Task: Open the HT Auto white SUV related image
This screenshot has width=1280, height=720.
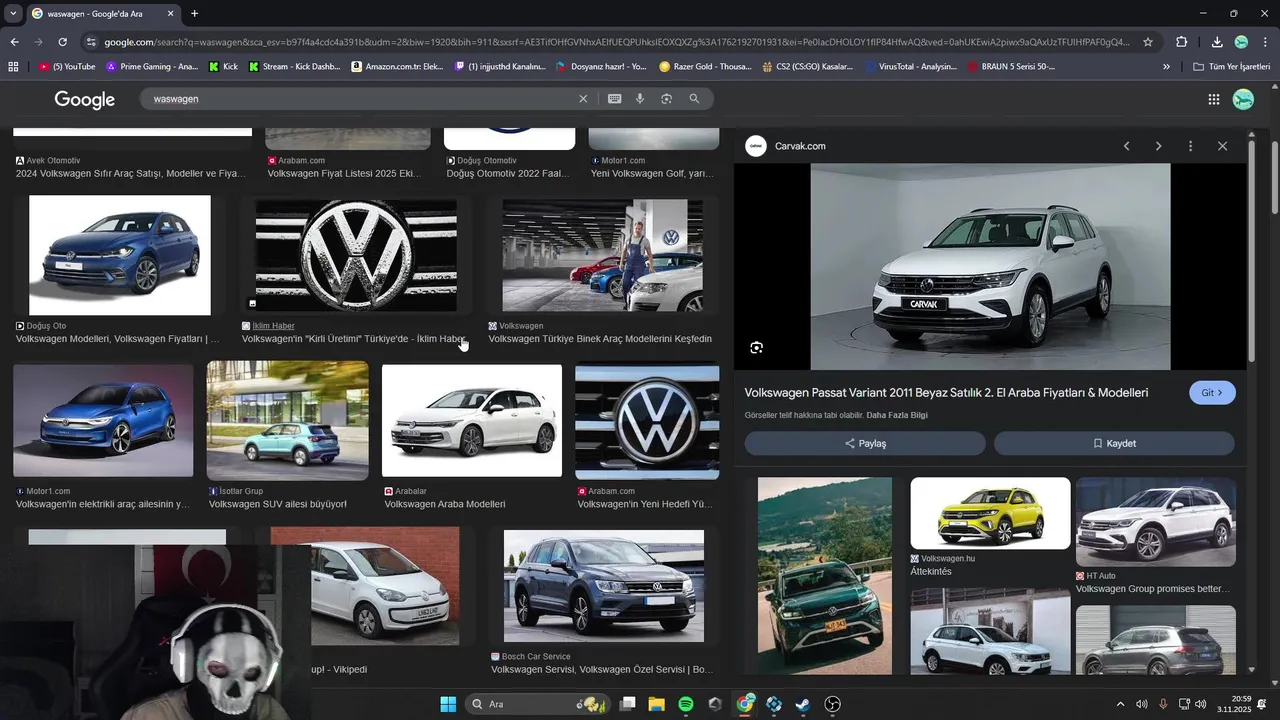Action: pyautogui.click(x=1156, y=522)
